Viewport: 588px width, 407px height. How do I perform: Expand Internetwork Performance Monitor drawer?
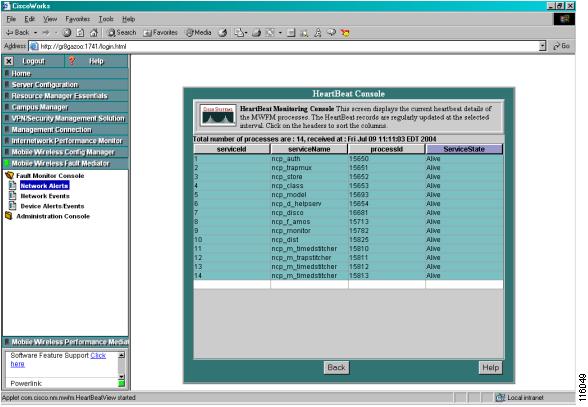point(65,141)
